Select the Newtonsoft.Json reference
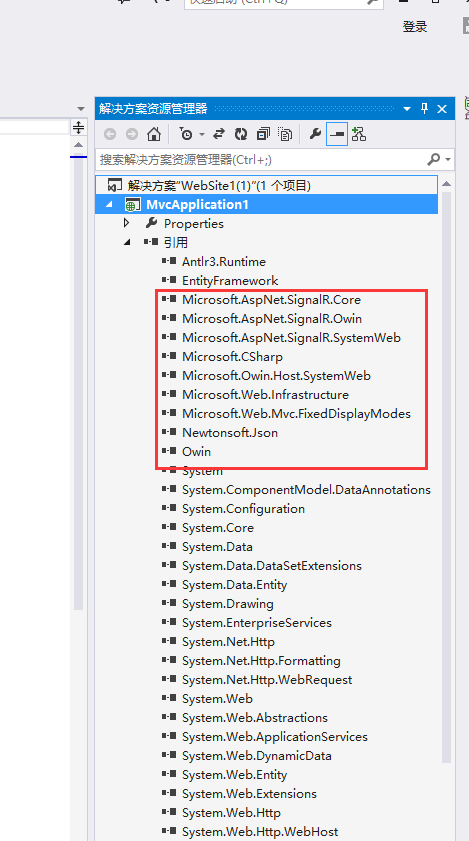Viewport: 469px width, 841px height. [x=230, y=432]
